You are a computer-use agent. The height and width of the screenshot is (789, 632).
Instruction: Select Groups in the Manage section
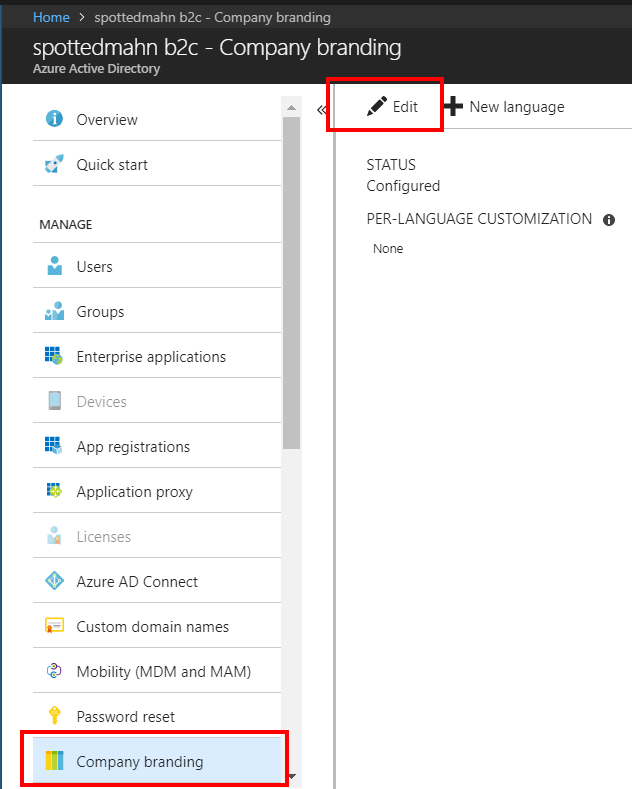pos(157,311)
